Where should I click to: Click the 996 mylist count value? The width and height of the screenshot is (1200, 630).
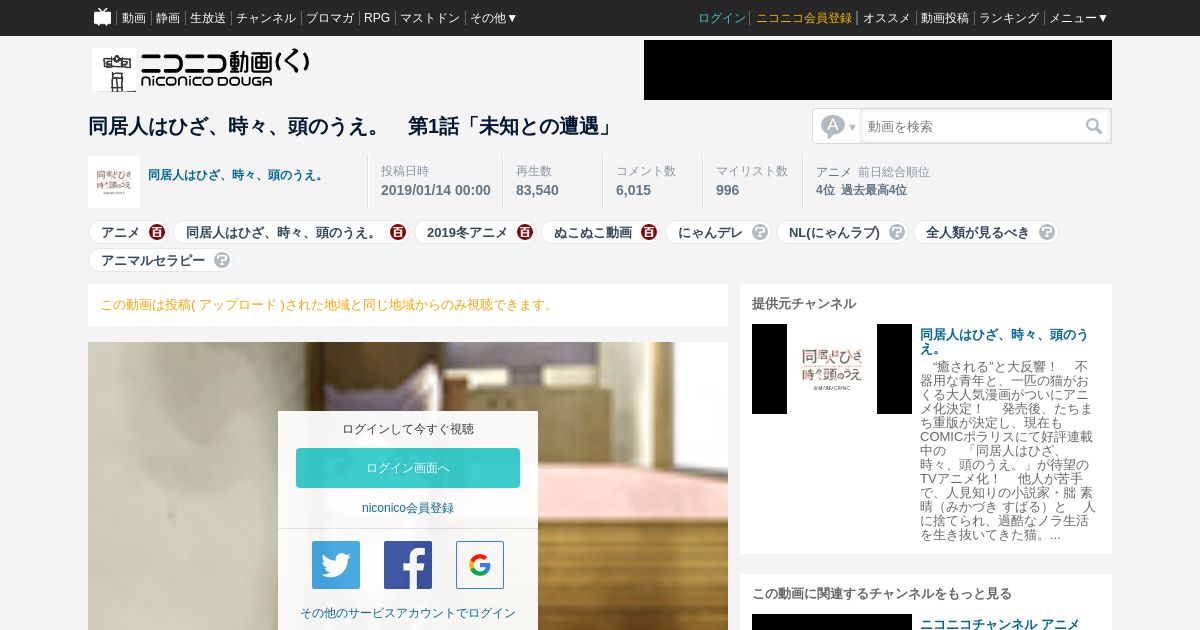727,190
